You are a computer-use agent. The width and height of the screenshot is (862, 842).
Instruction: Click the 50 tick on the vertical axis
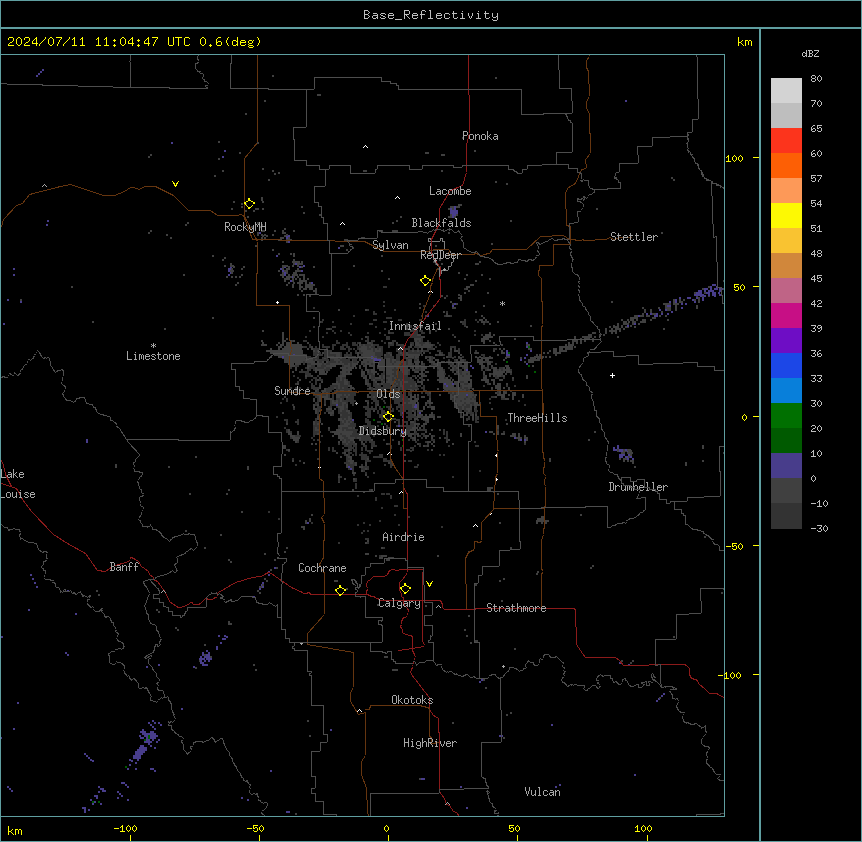(739, 287)
